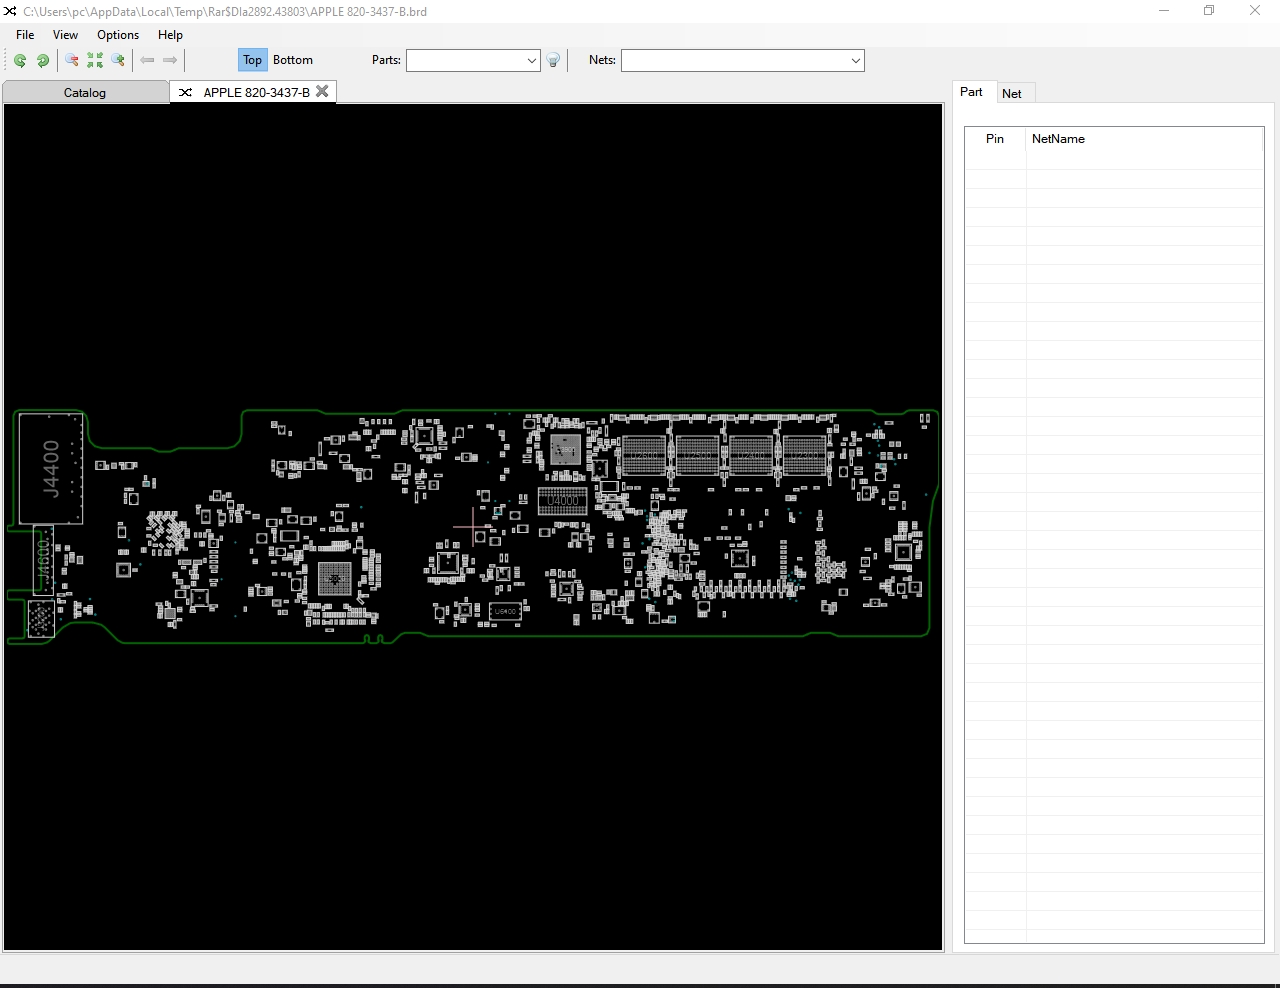Click the J4400 connector on the board
Screen dimensions: 1280x988
[50, 468]
